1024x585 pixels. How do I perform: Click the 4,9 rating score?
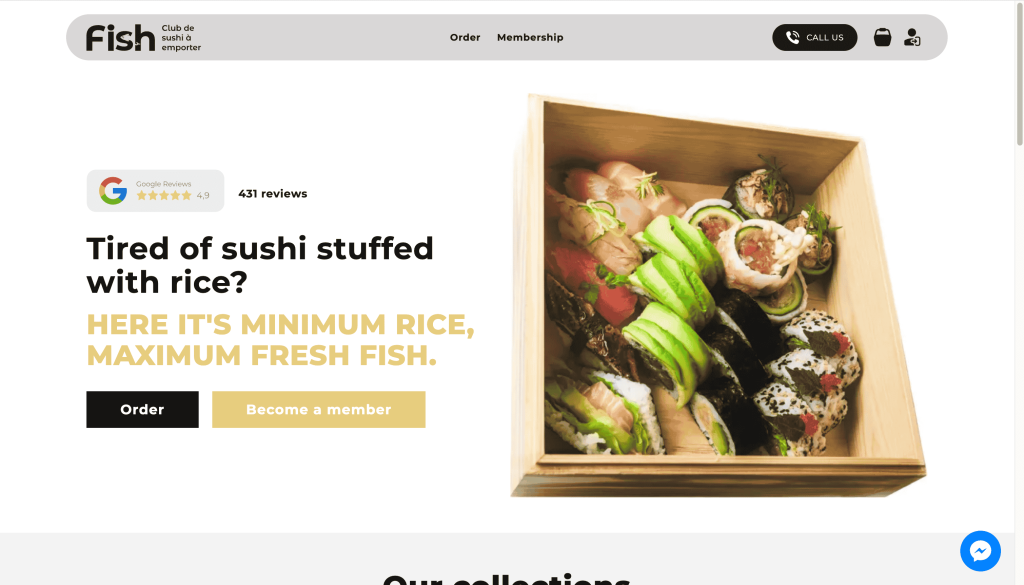(203, 195)
